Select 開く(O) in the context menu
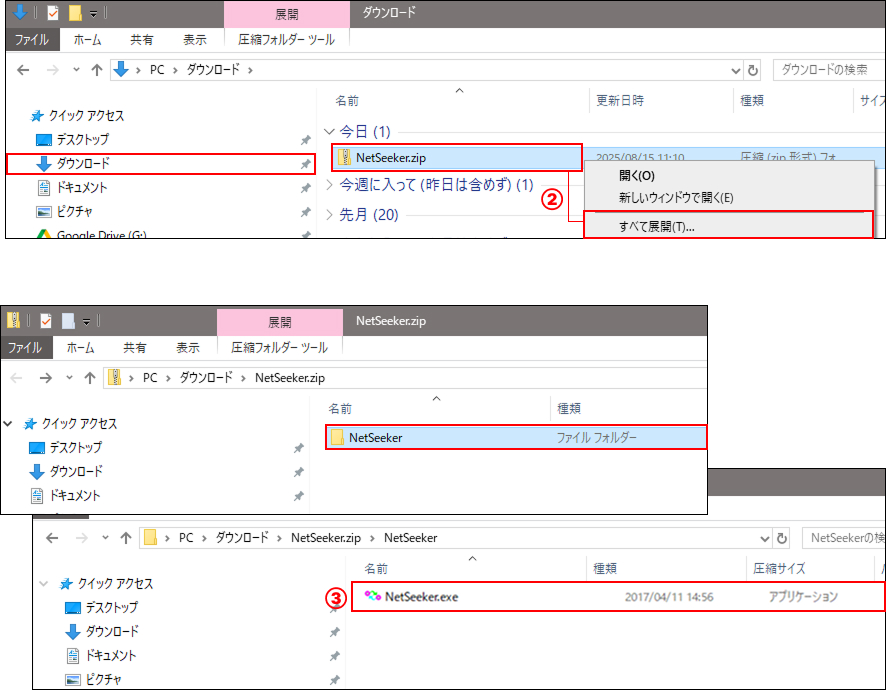This screenshot has width=886, height=690. coord(637,175)
